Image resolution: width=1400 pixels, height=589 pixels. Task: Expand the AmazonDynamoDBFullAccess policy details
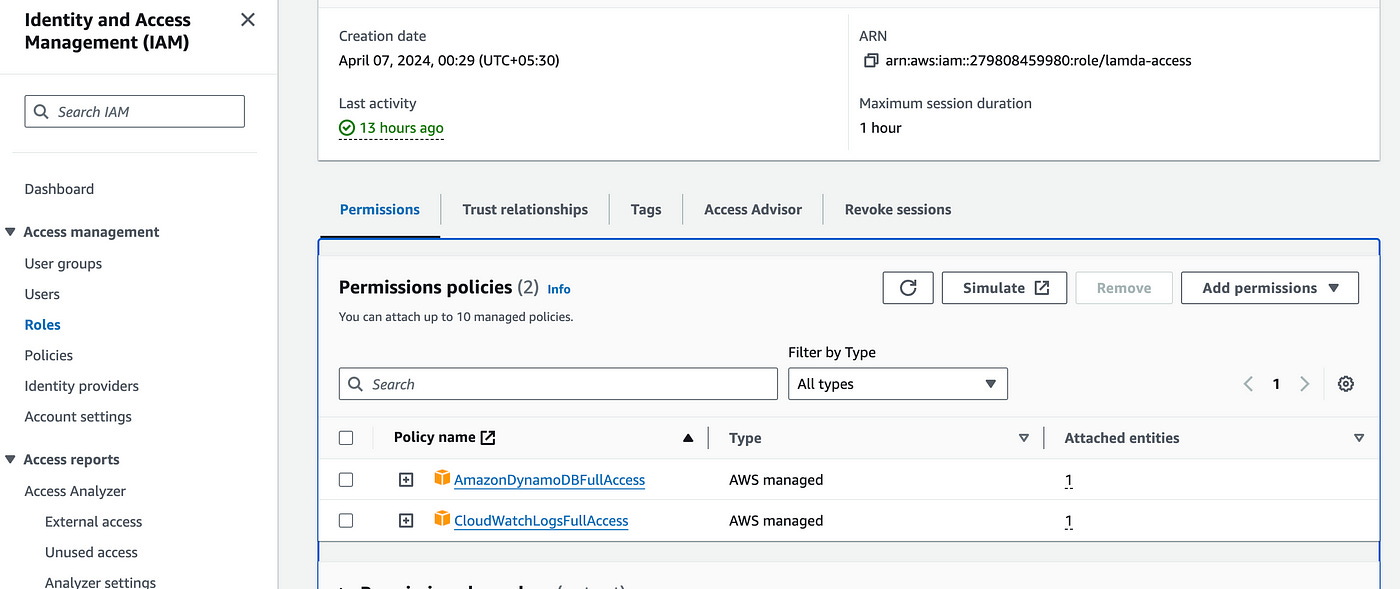point(406,480)
